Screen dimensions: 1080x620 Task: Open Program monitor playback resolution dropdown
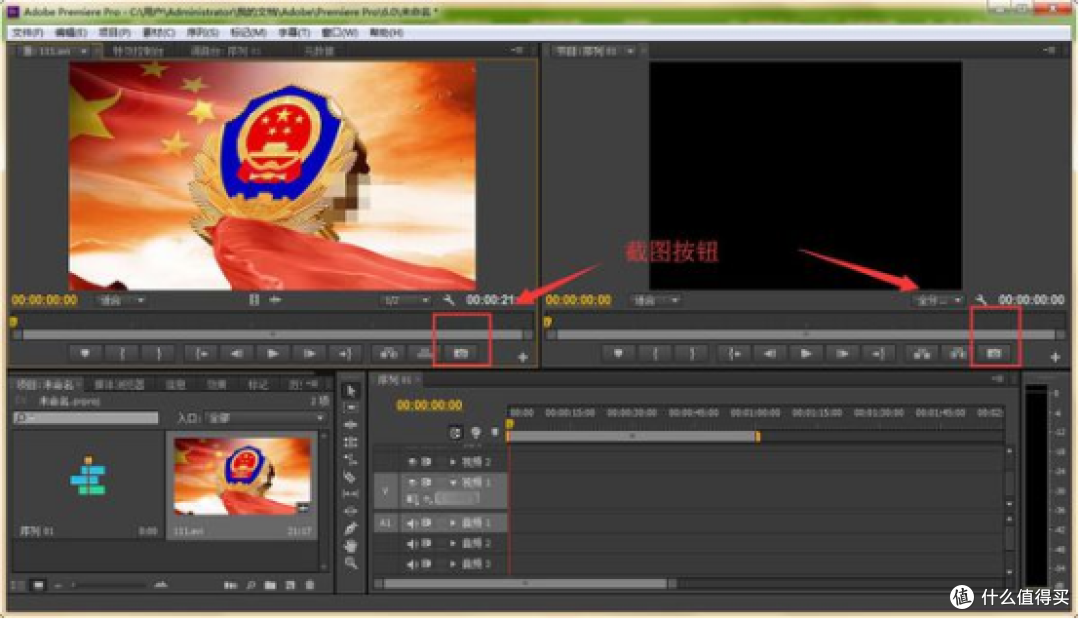937,300
